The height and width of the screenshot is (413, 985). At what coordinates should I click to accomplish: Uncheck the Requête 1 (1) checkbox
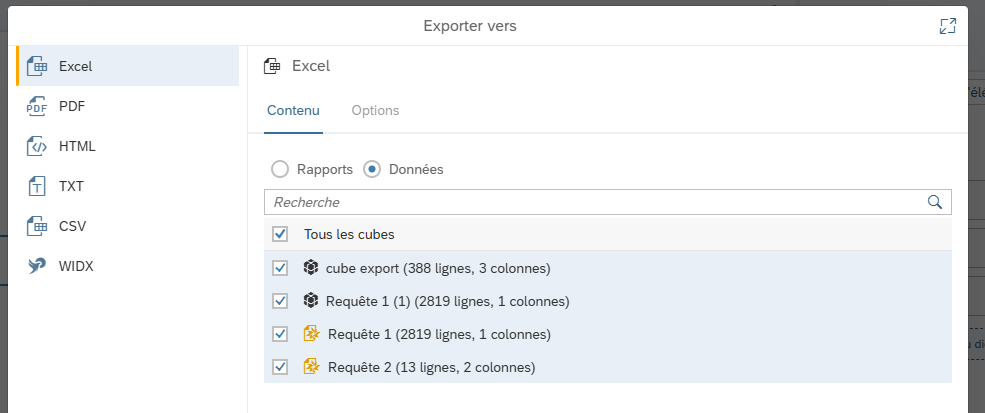280,301
